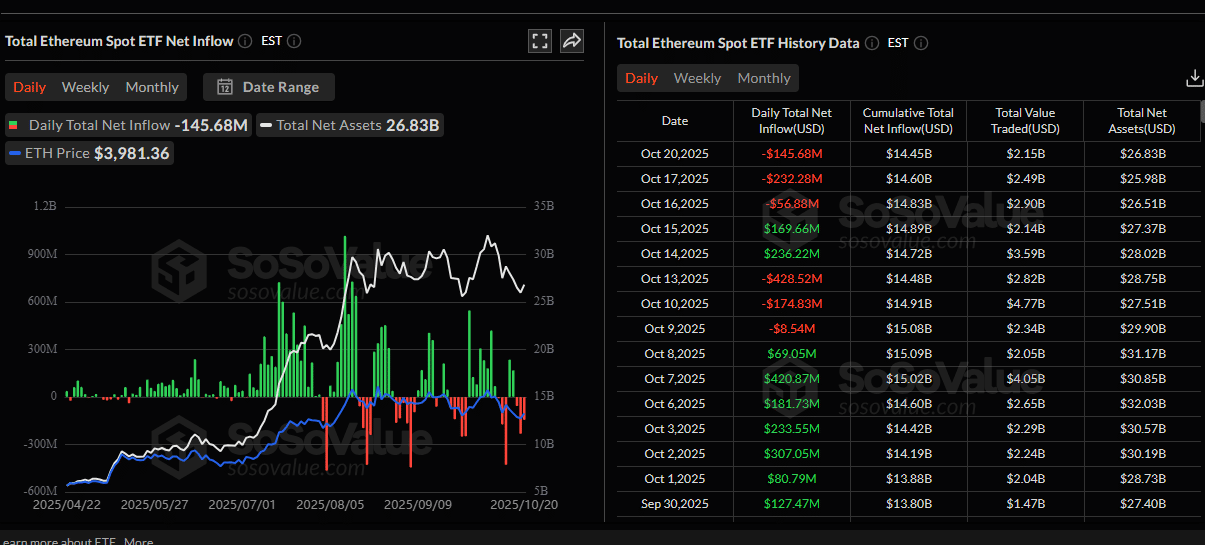This screenshot has height=545, width=1205.
Task: Click info icon next to chart EST
Action: tap(294, 41)
